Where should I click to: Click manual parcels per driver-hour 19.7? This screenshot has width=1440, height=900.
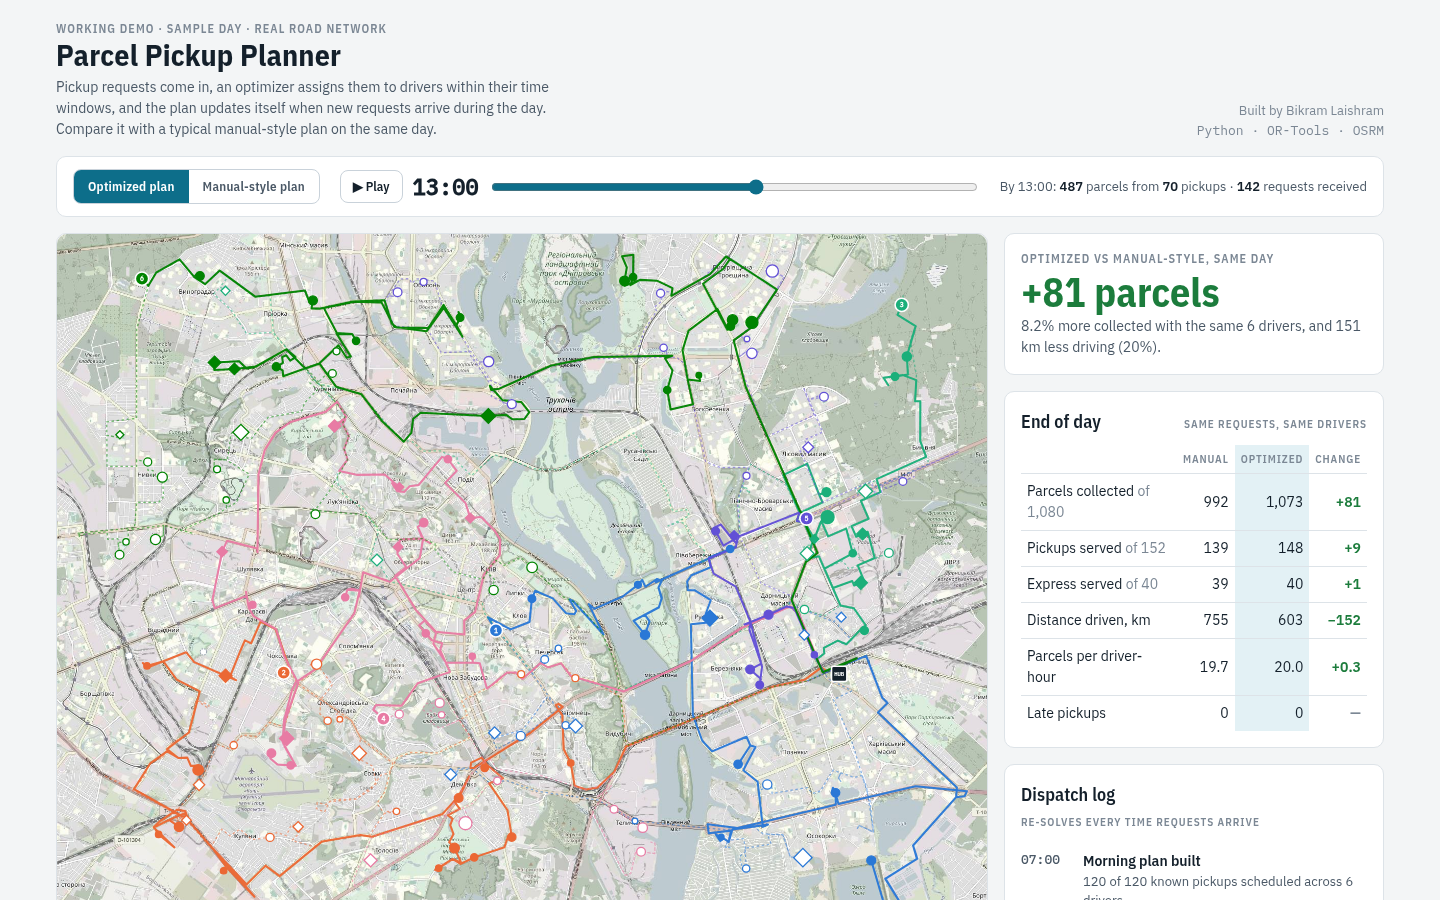pos(1214,667)
